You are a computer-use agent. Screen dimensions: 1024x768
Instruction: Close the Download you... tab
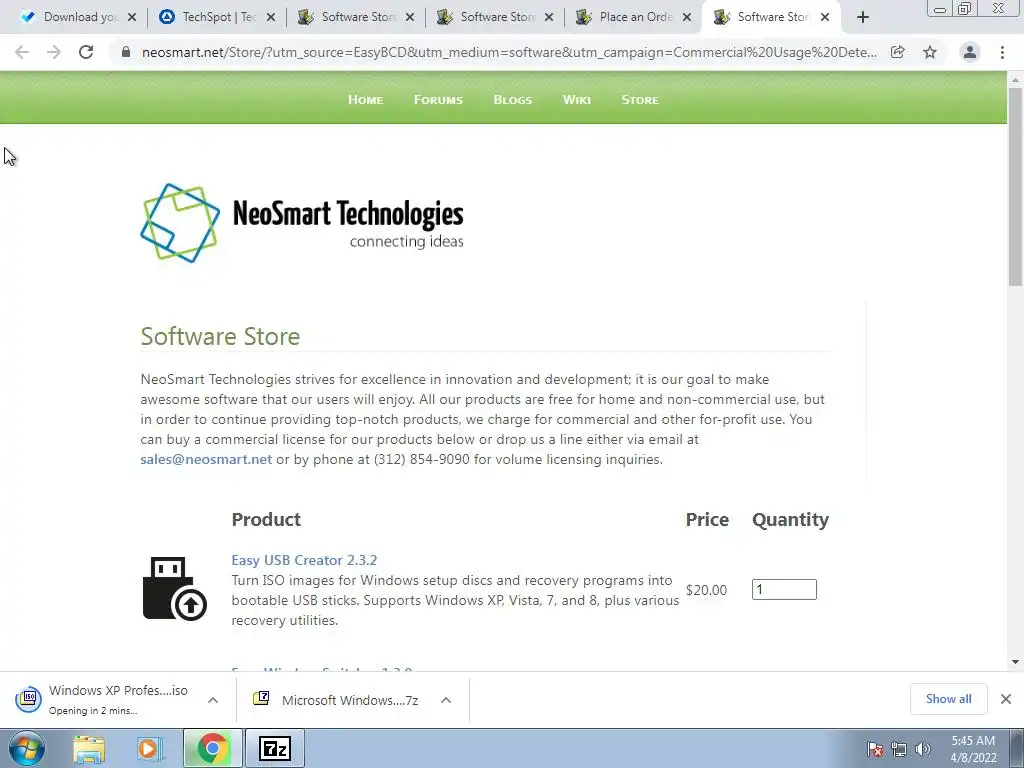(132, 18)
